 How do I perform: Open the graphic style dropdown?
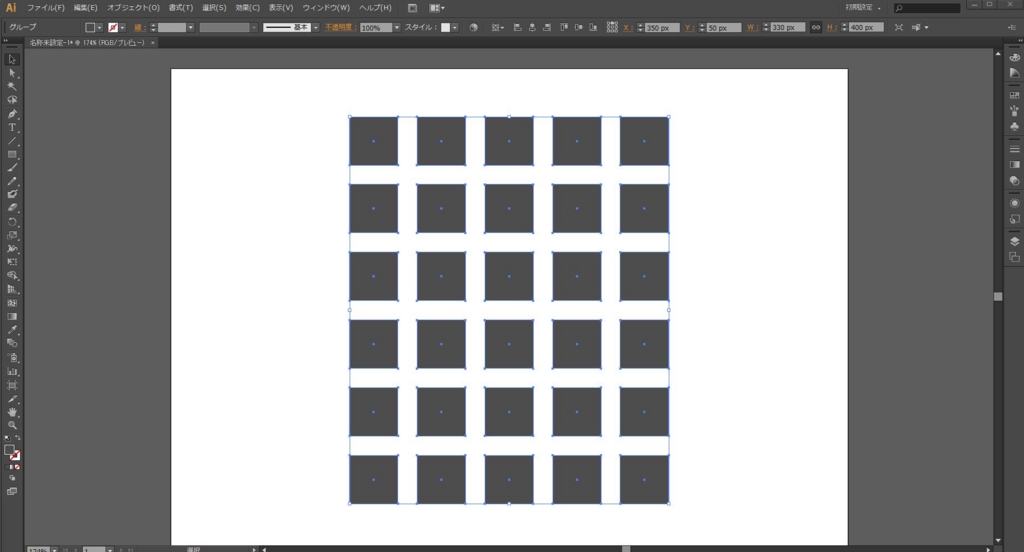[455, 27]
